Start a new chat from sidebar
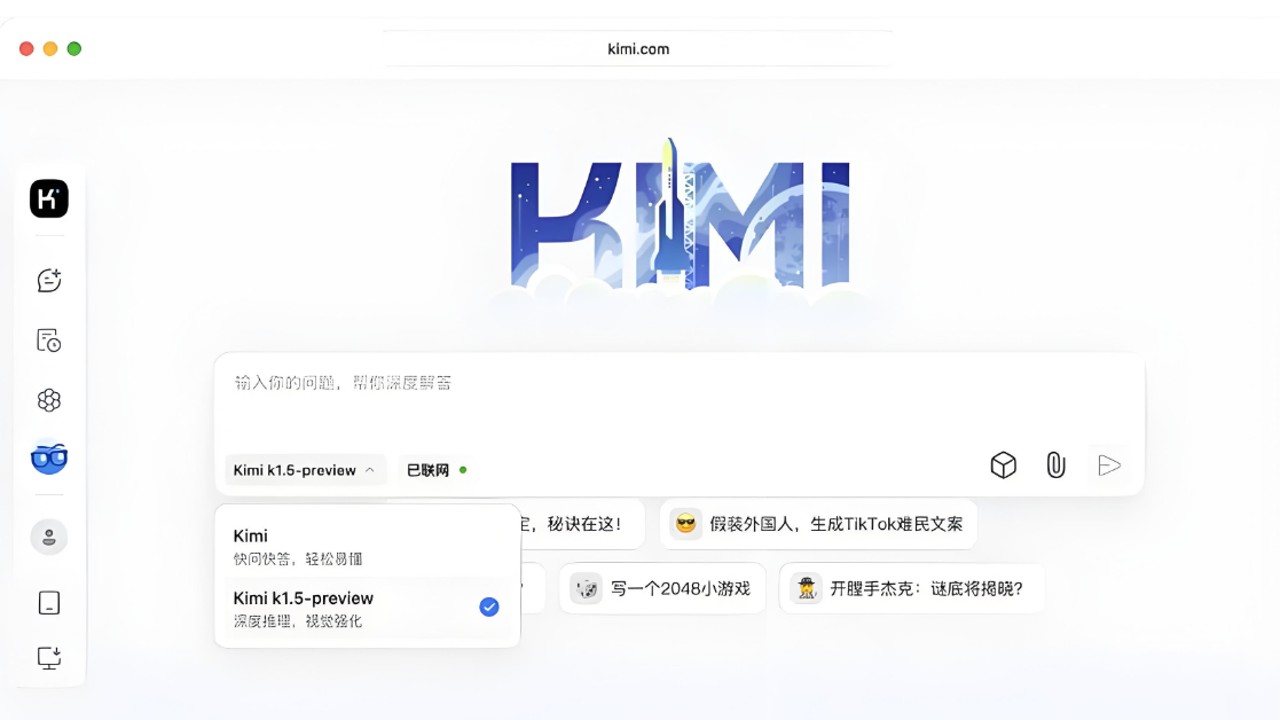The height and width of the screenshot is (720, 1280). pos(49,280)
